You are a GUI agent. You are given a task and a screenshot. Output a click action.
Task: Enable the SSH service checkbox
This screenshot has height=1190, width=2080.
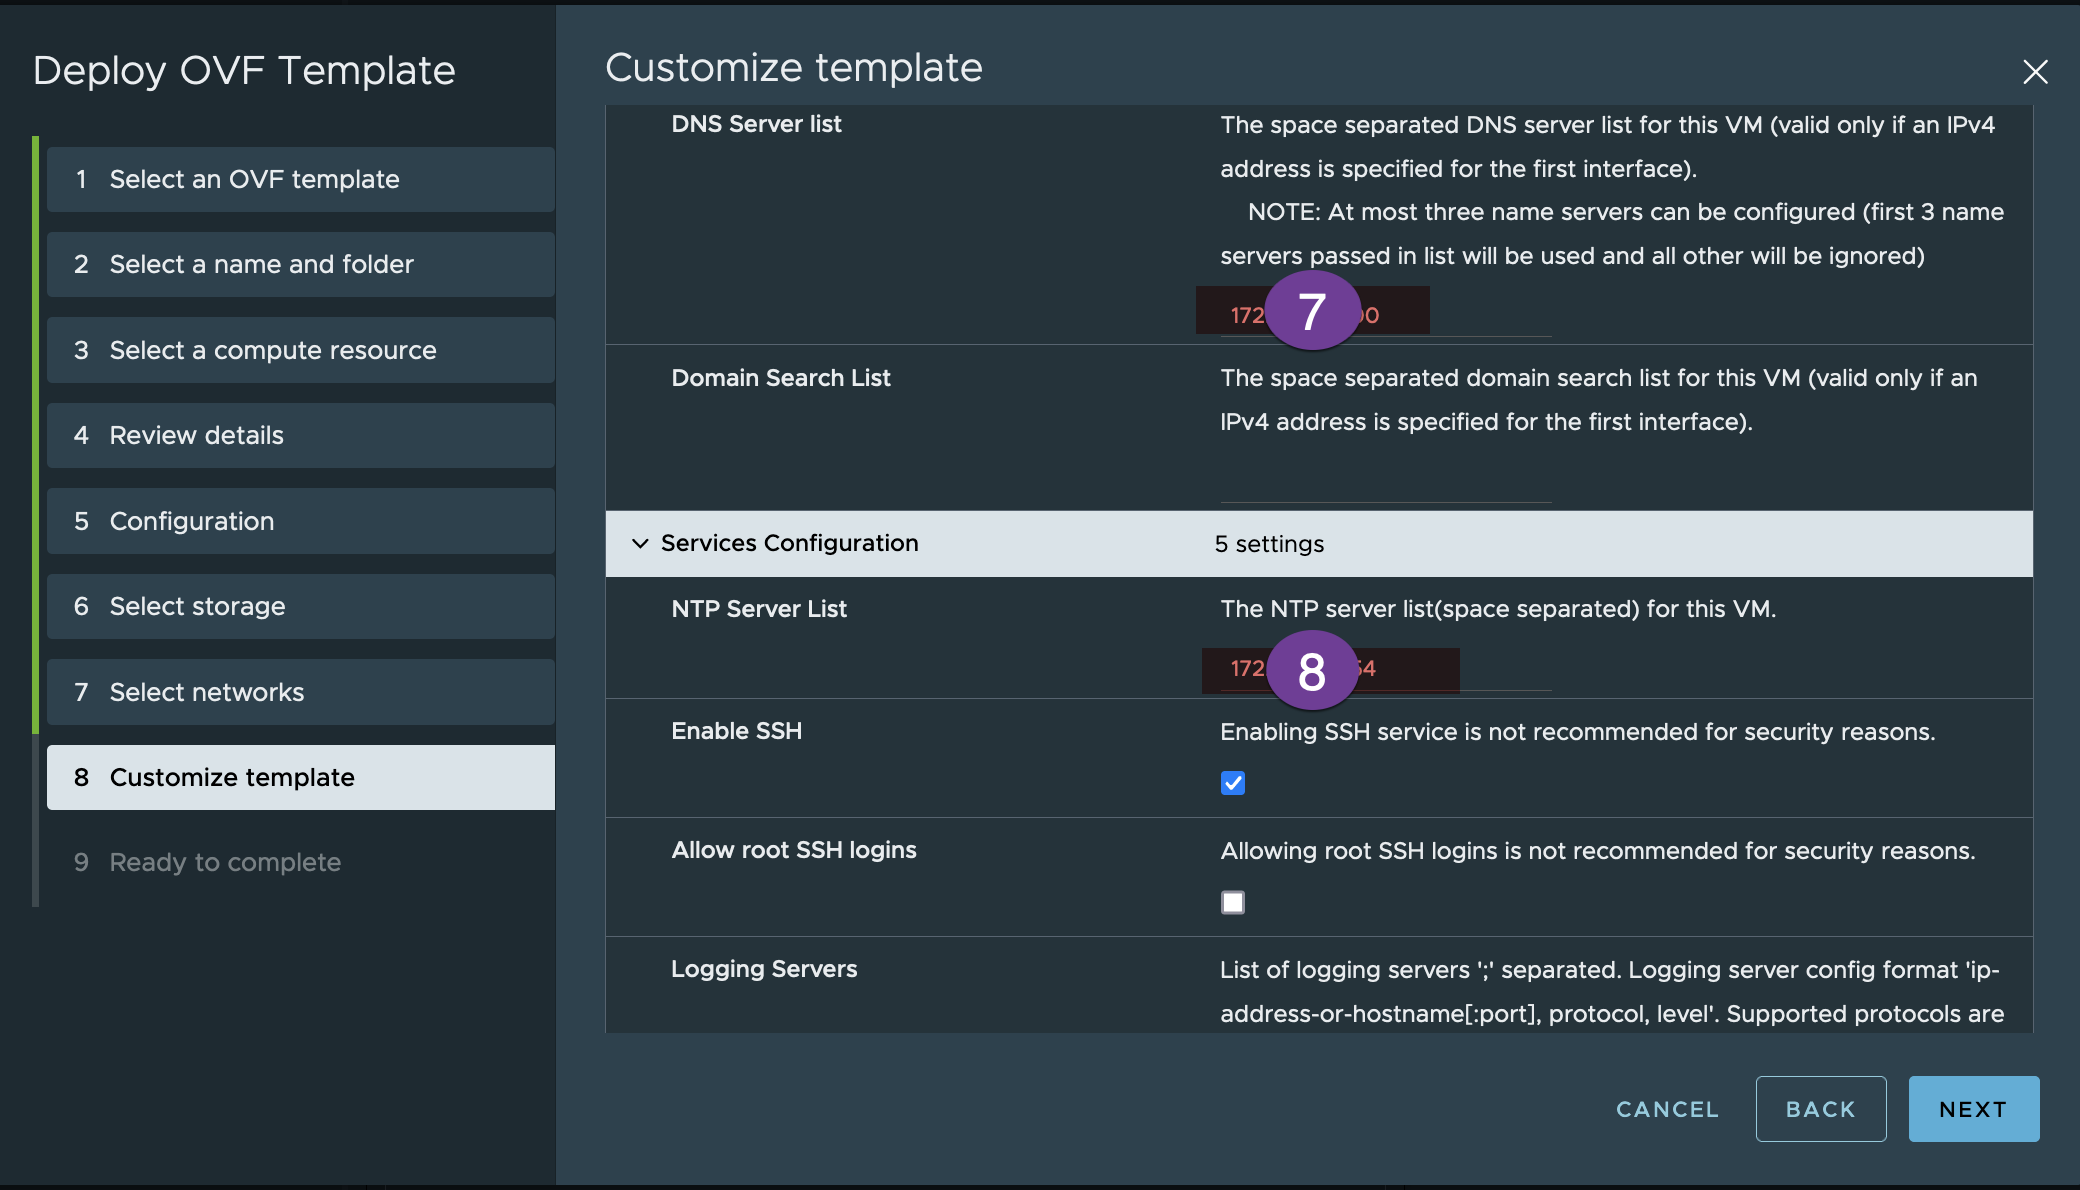click(x=1233, y=783)
